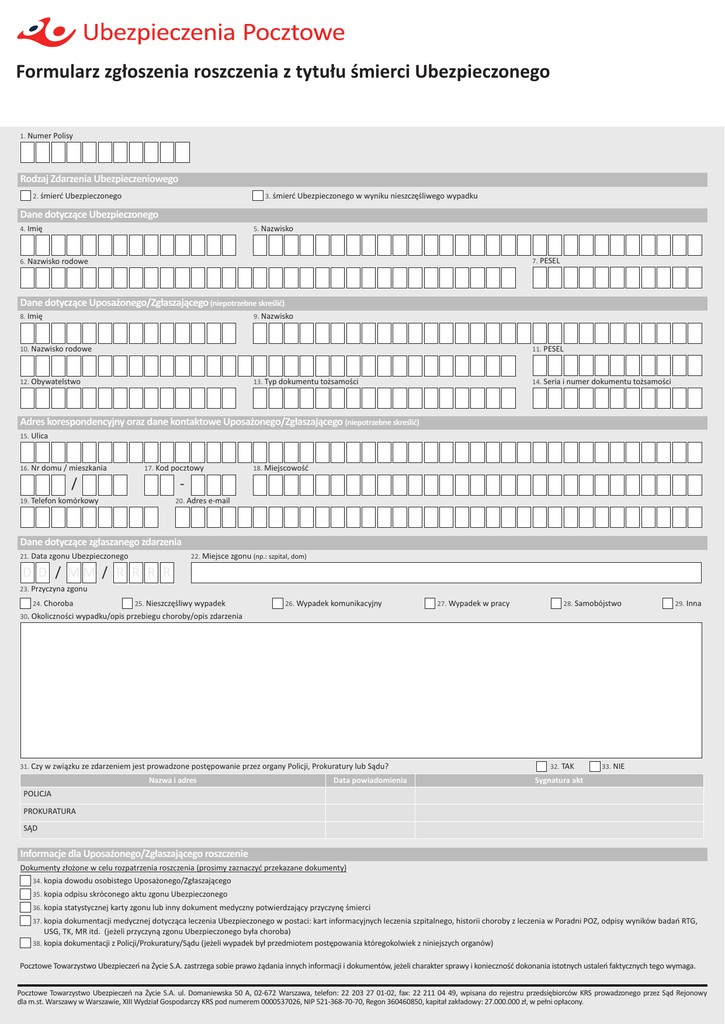This screenshot has width=725, height=1024.
Task: Tick 'śmierć Ubezpieczonego w wyniku nieszczęśliwego wypadku'
Action: [258, 196]
